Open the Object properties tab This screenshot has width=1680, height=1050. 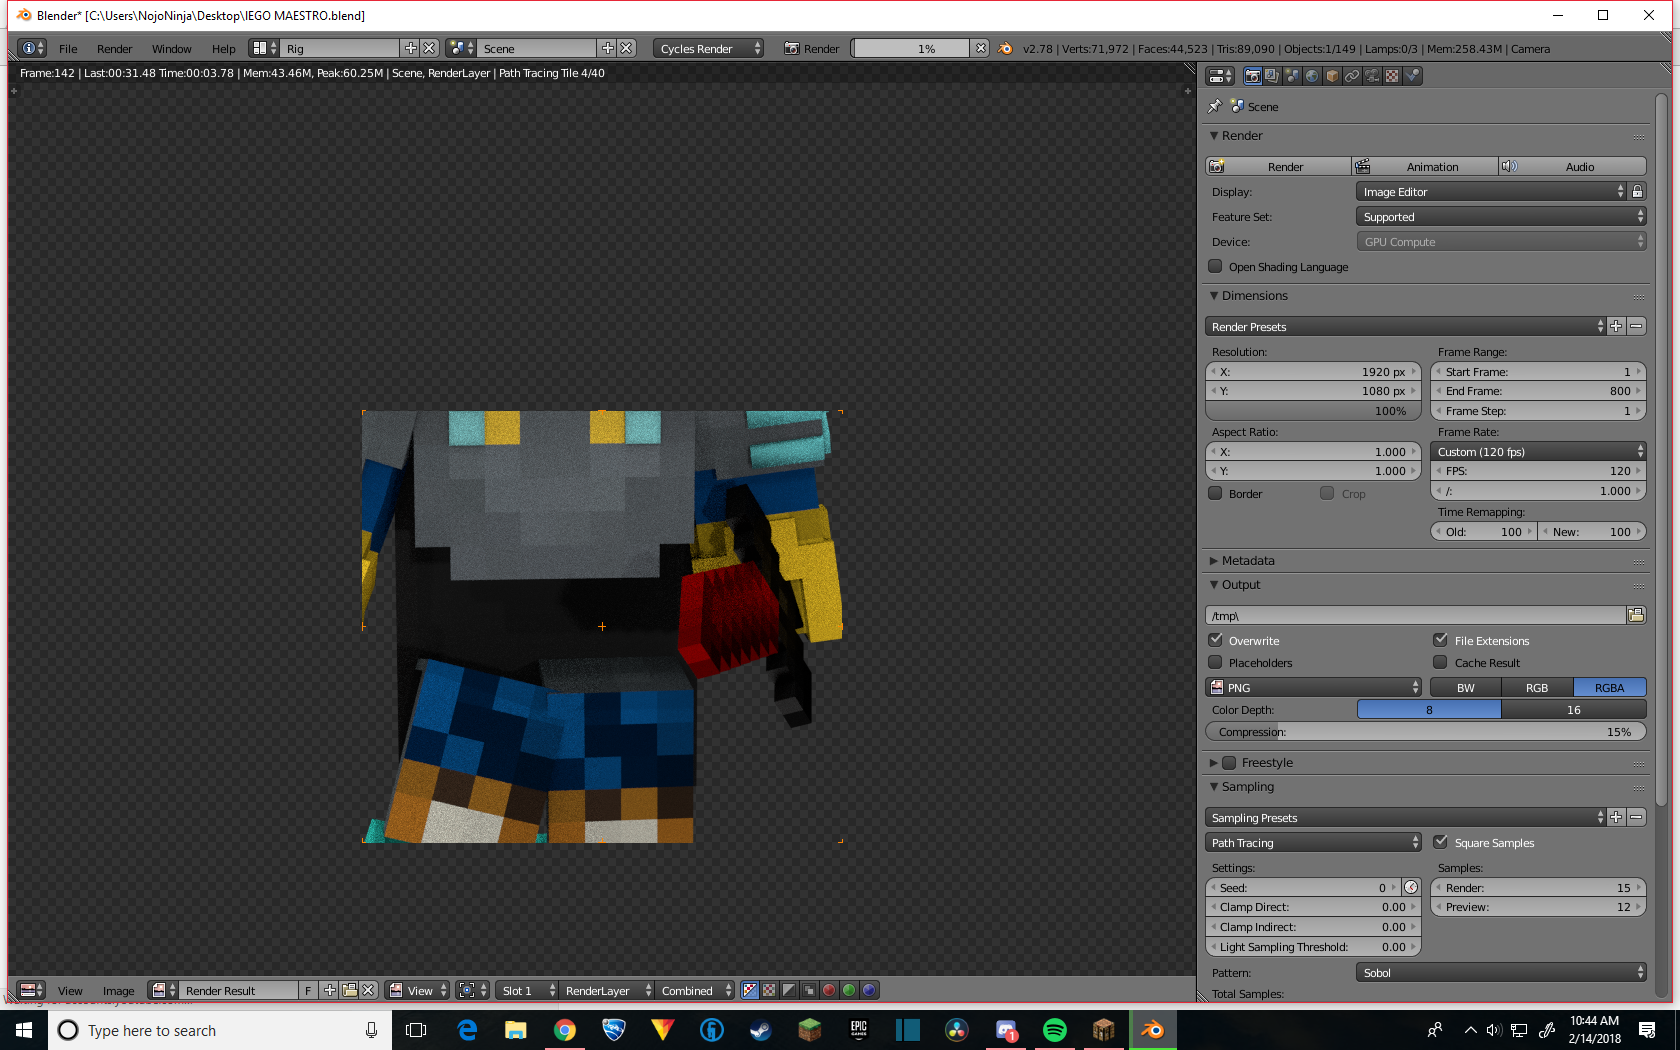(1332, 76)
